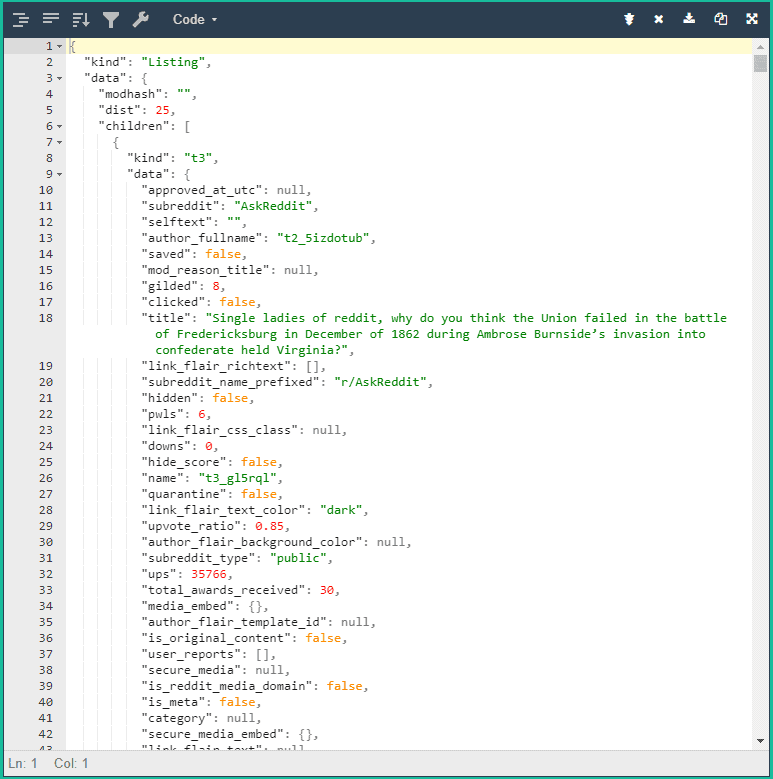
Task: Compact the JSON using the compact icon
Action: pos(51,19)
